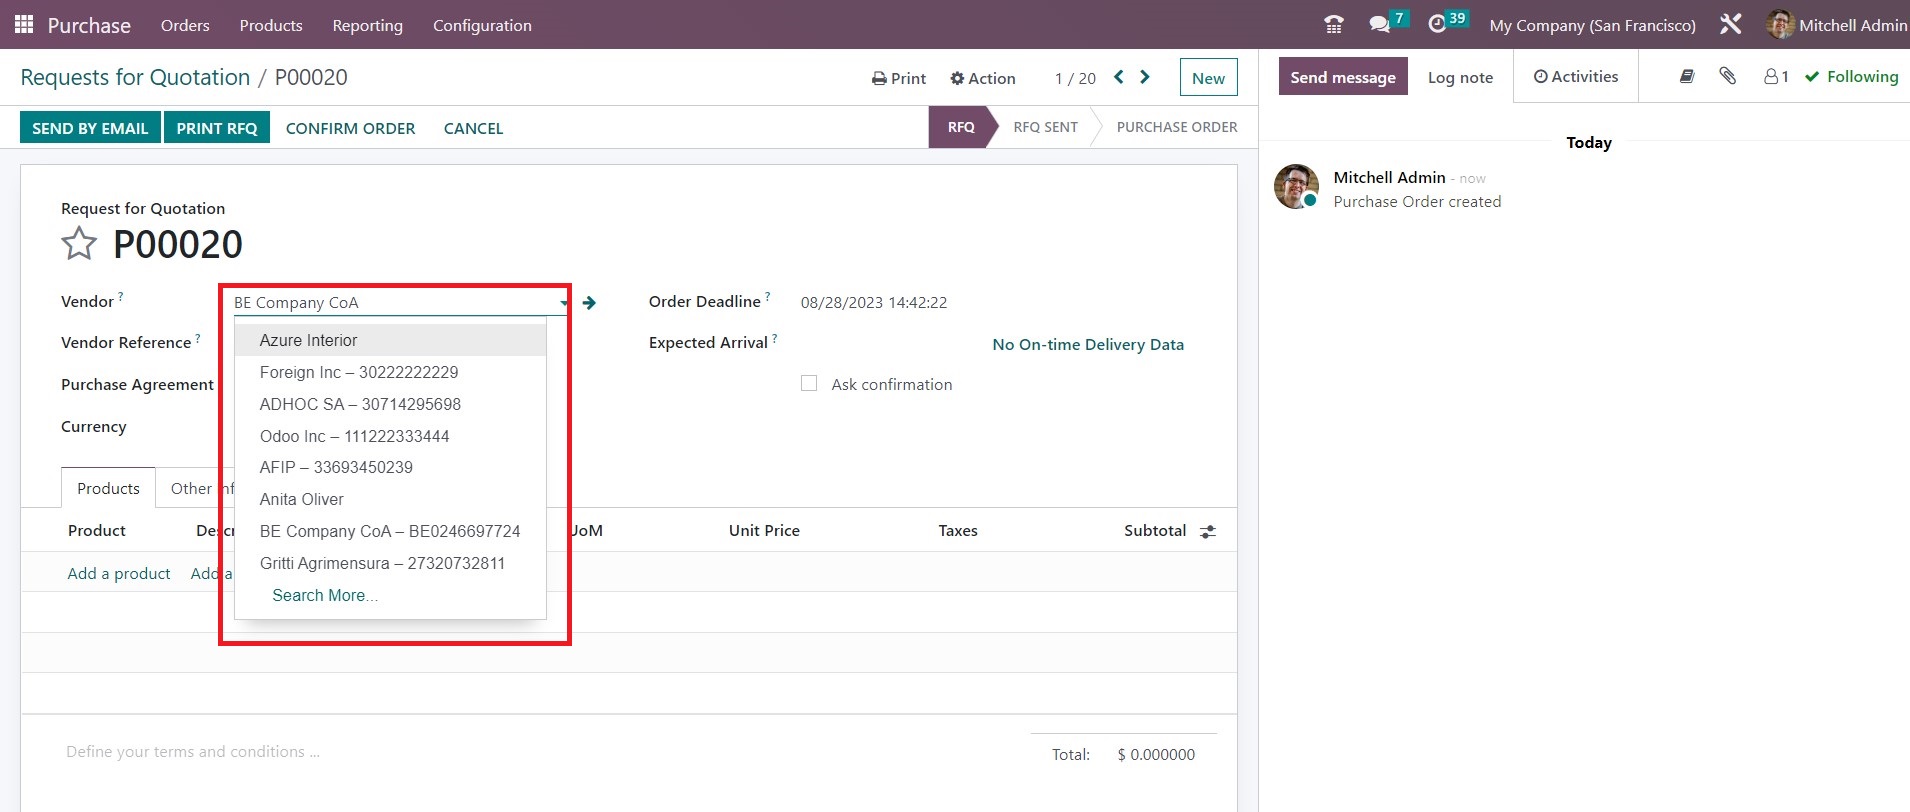The height and width of the screenshot is (812, 1910).
Task: Open the activities clock icon in navbar
Action: point(1437,25)
